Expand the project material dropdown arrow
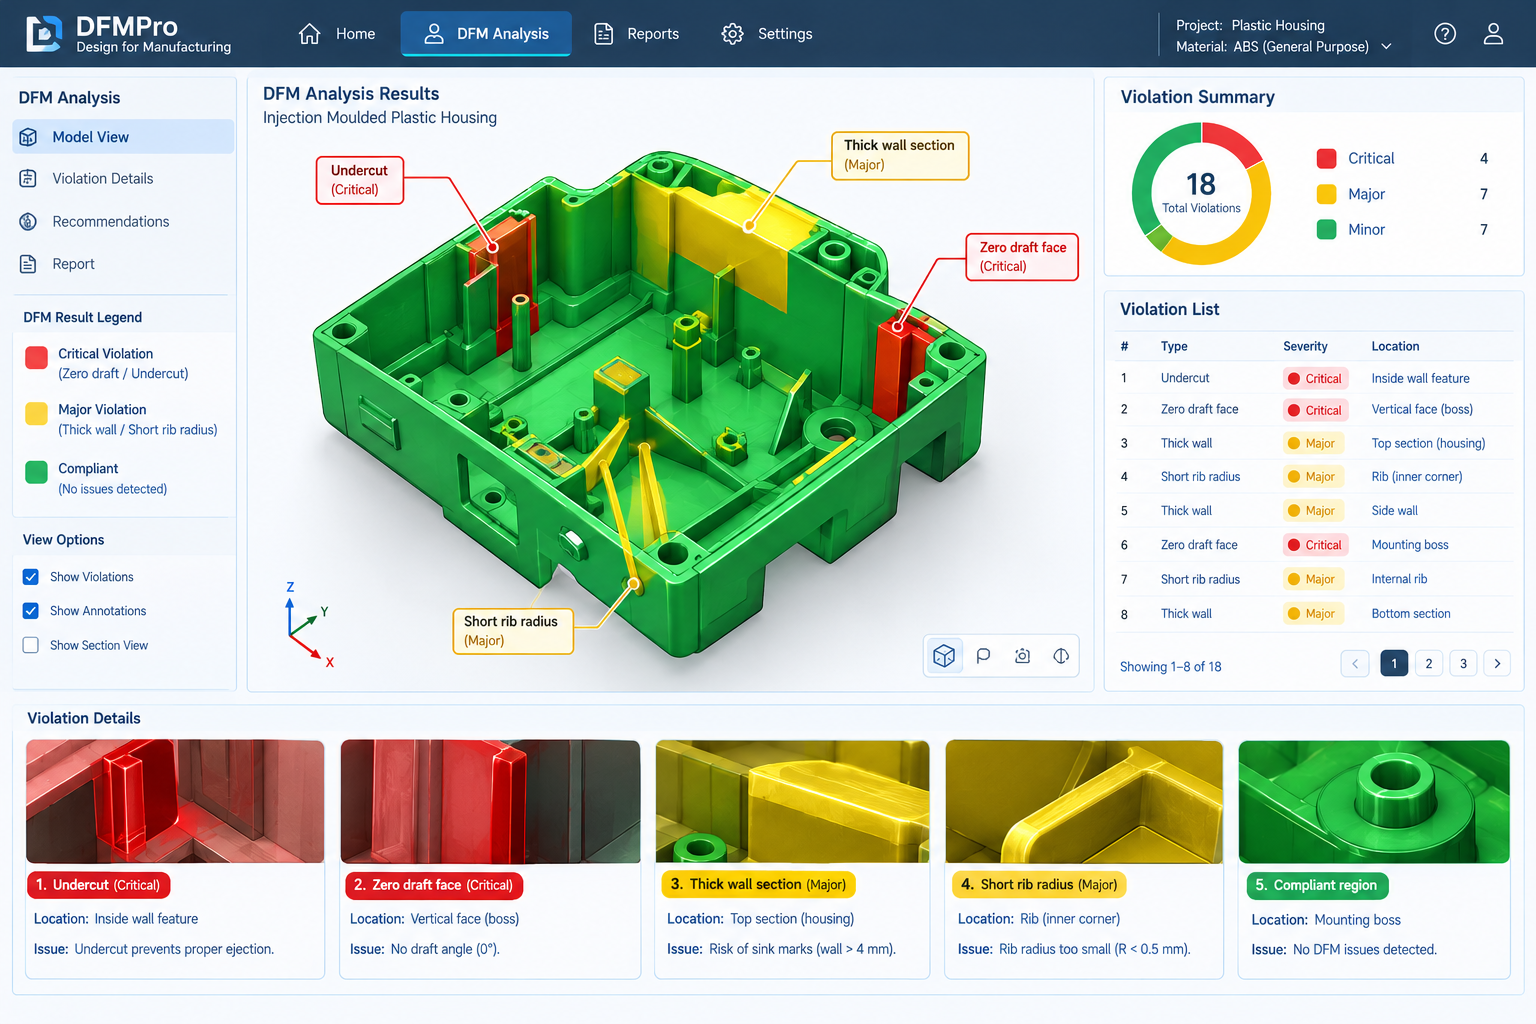The image size is (1536, 1024). (1386, 47)
